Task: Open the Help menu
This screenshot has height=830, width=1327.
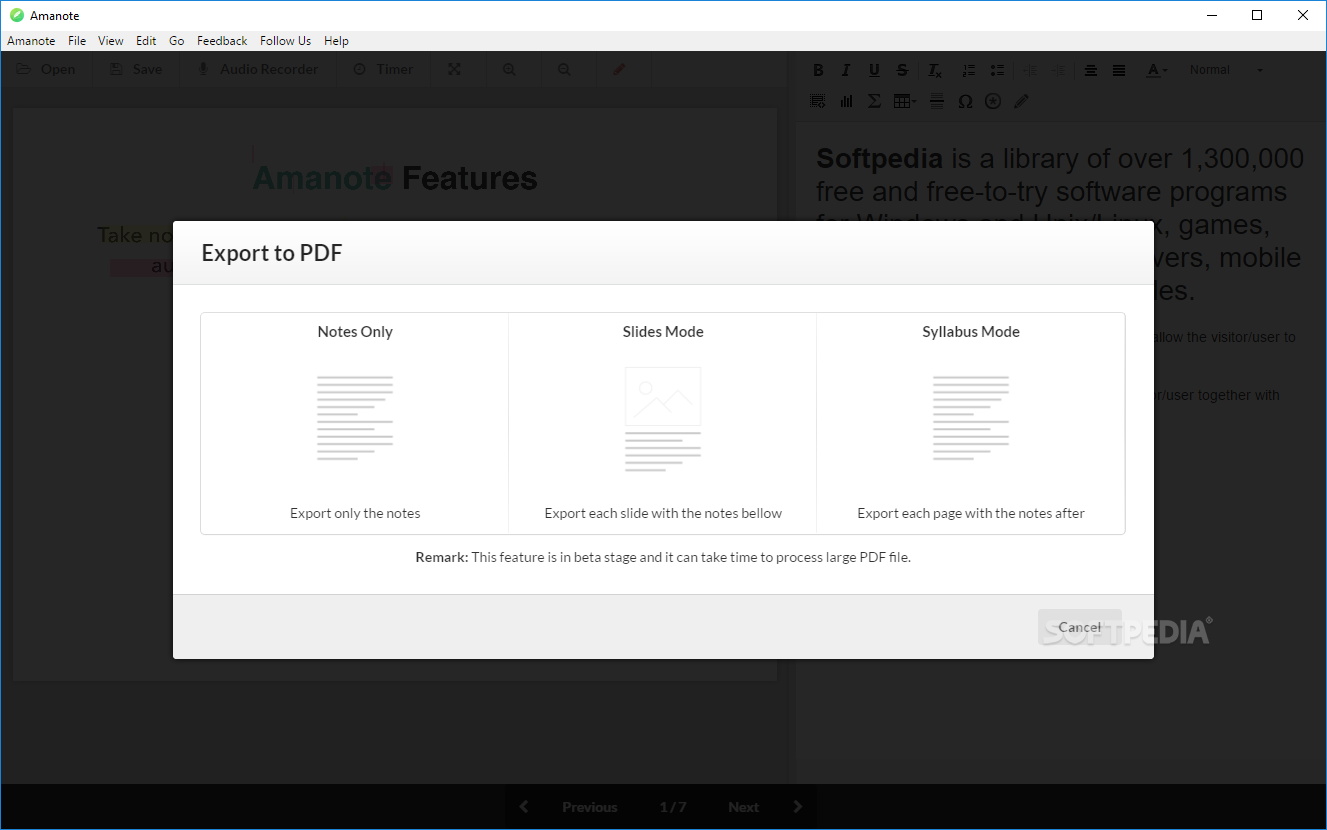Action: coord(336,41)
